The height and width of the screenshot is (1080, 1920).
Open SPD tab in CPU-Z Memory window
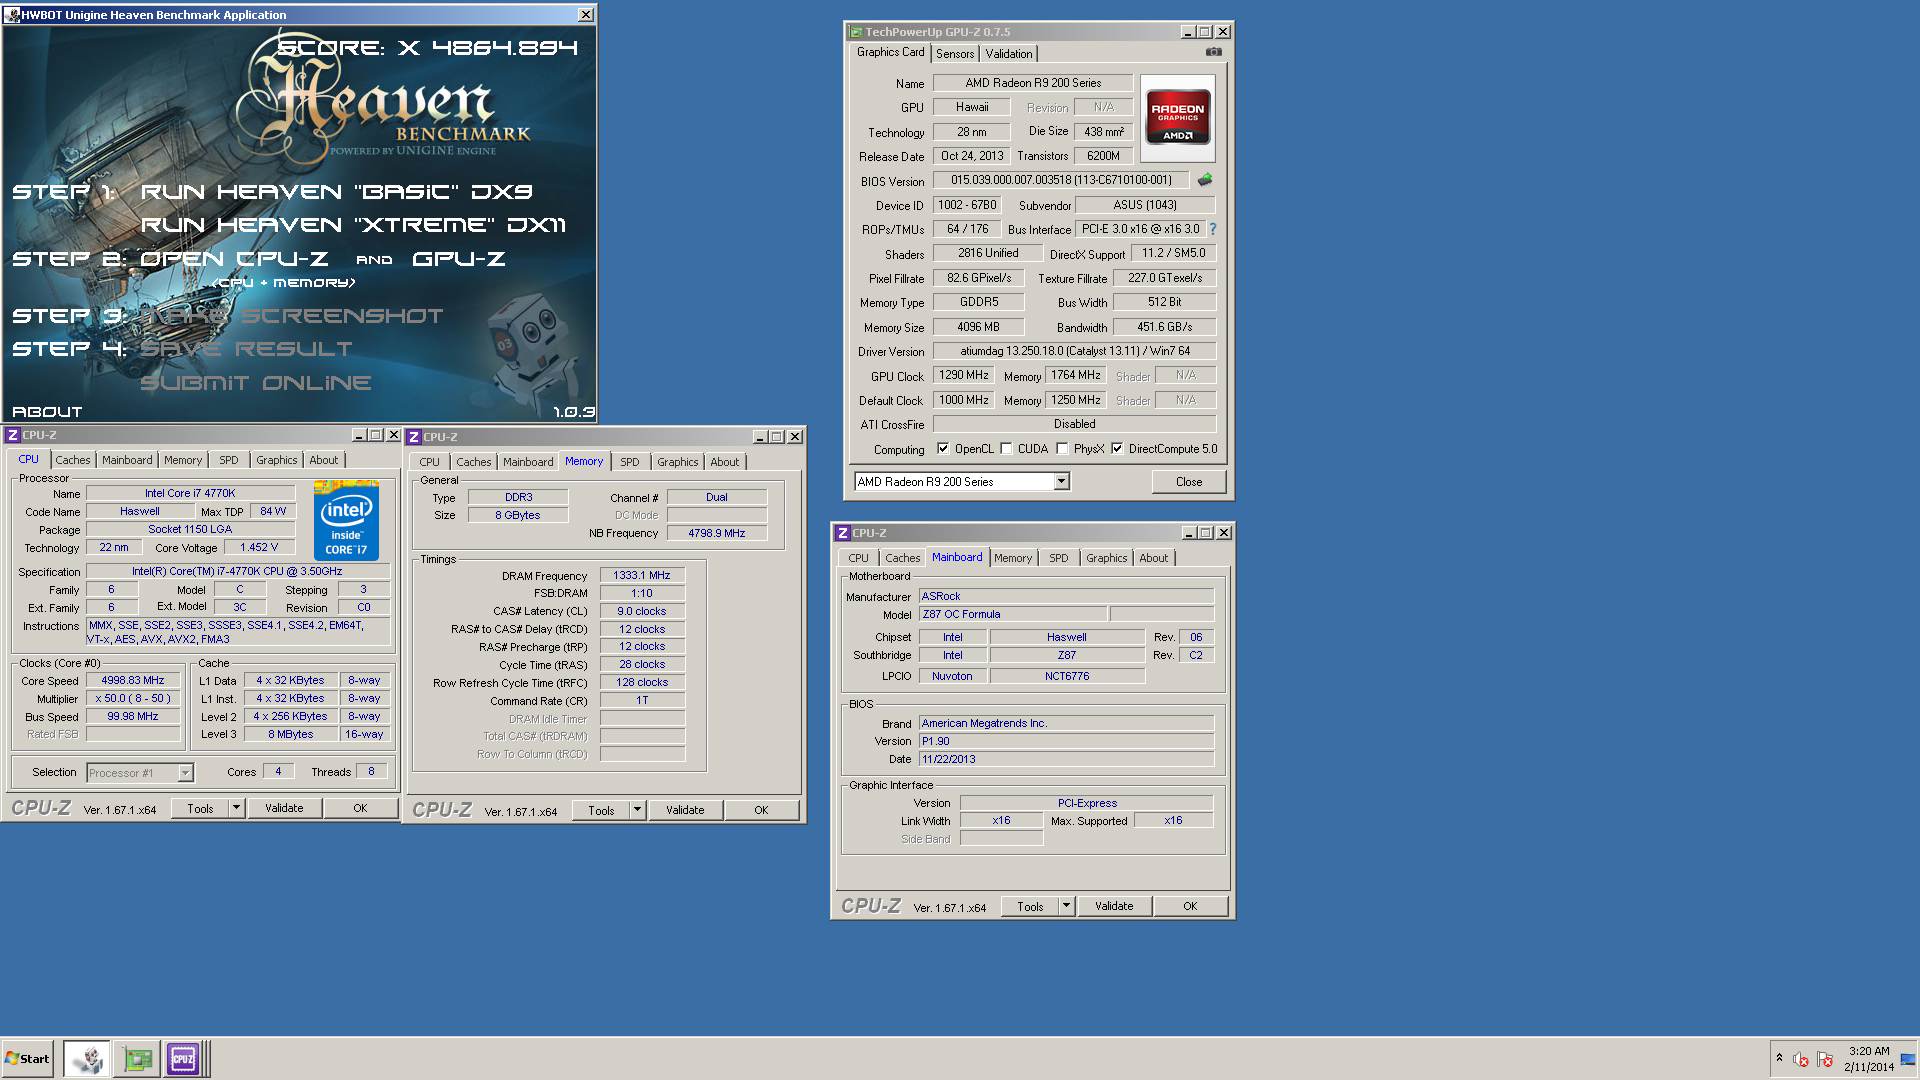click(x=629, y=462)
